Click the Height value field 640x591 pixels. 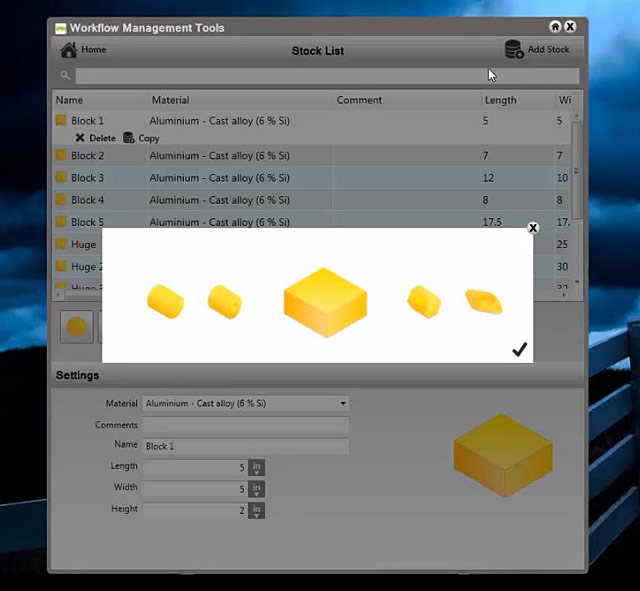(195, 510)
